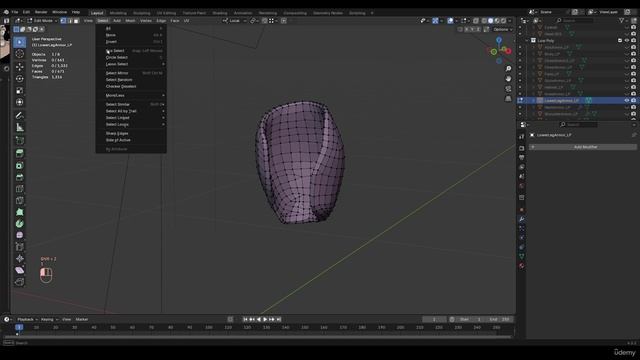Choose Select Sharp Edges entry

[131, 133]
